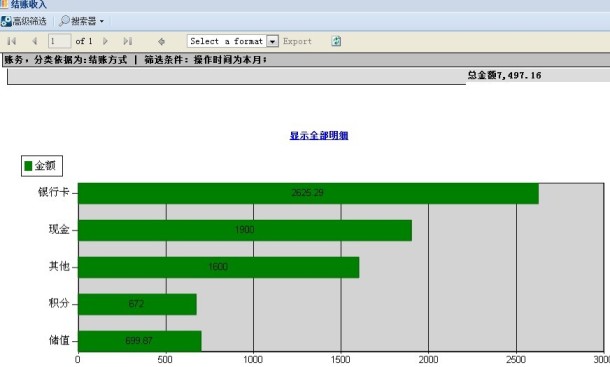
Task: Open the 搜索器 search tool
Action: pyautogui.click(x=78, y=21)
